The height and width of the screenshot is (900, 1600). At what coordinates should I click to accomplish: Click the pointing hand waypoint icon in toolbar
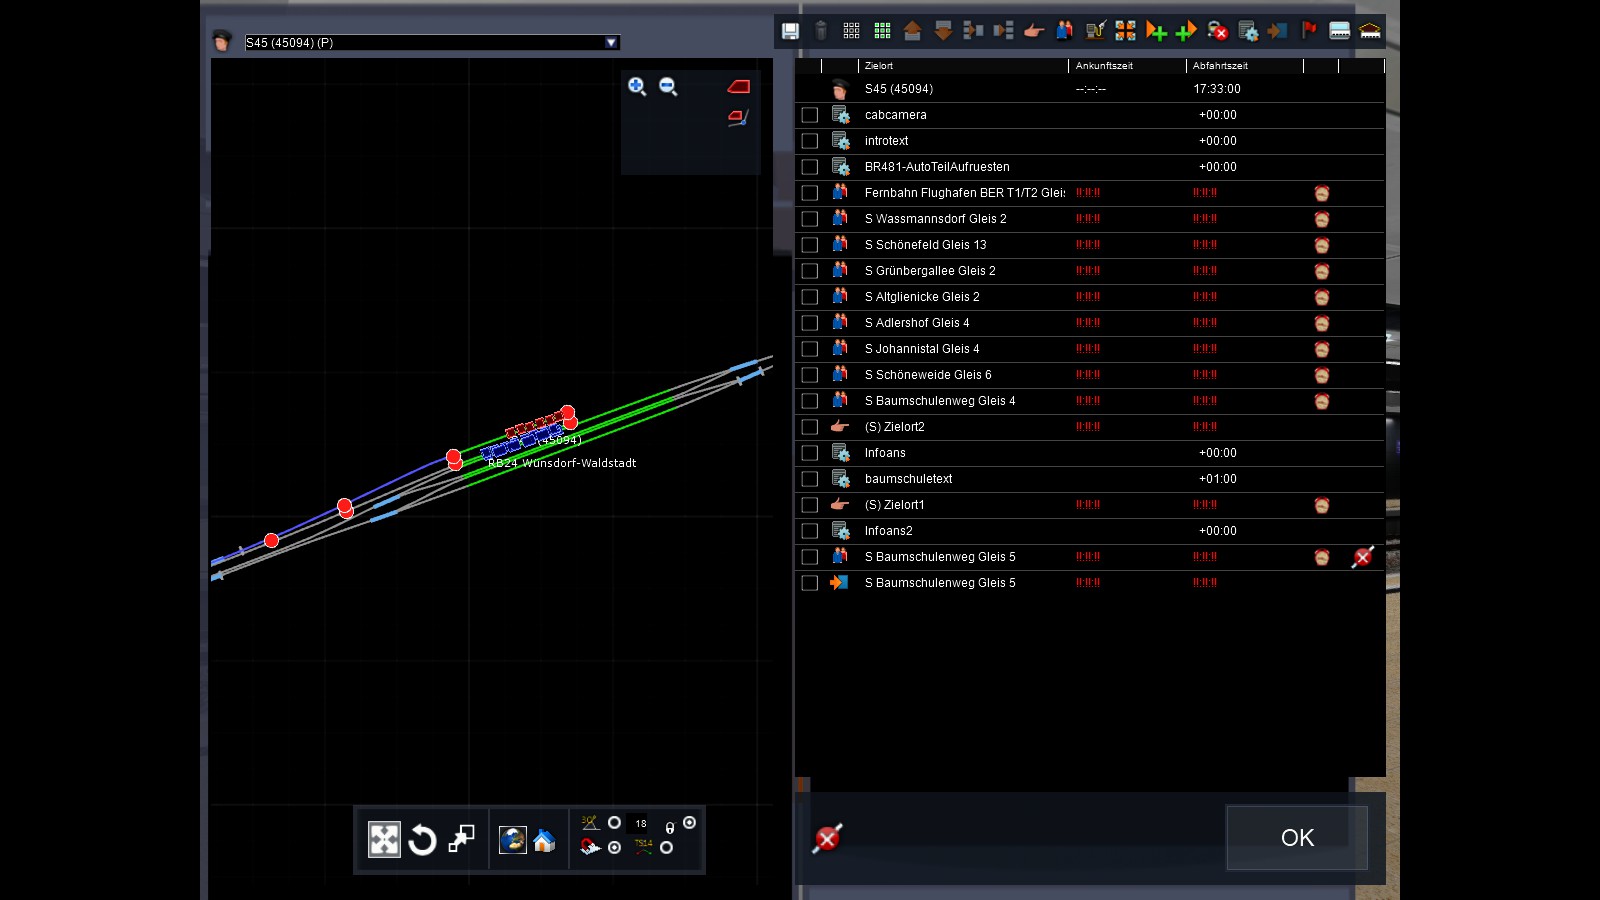(x=1034, y=31)
